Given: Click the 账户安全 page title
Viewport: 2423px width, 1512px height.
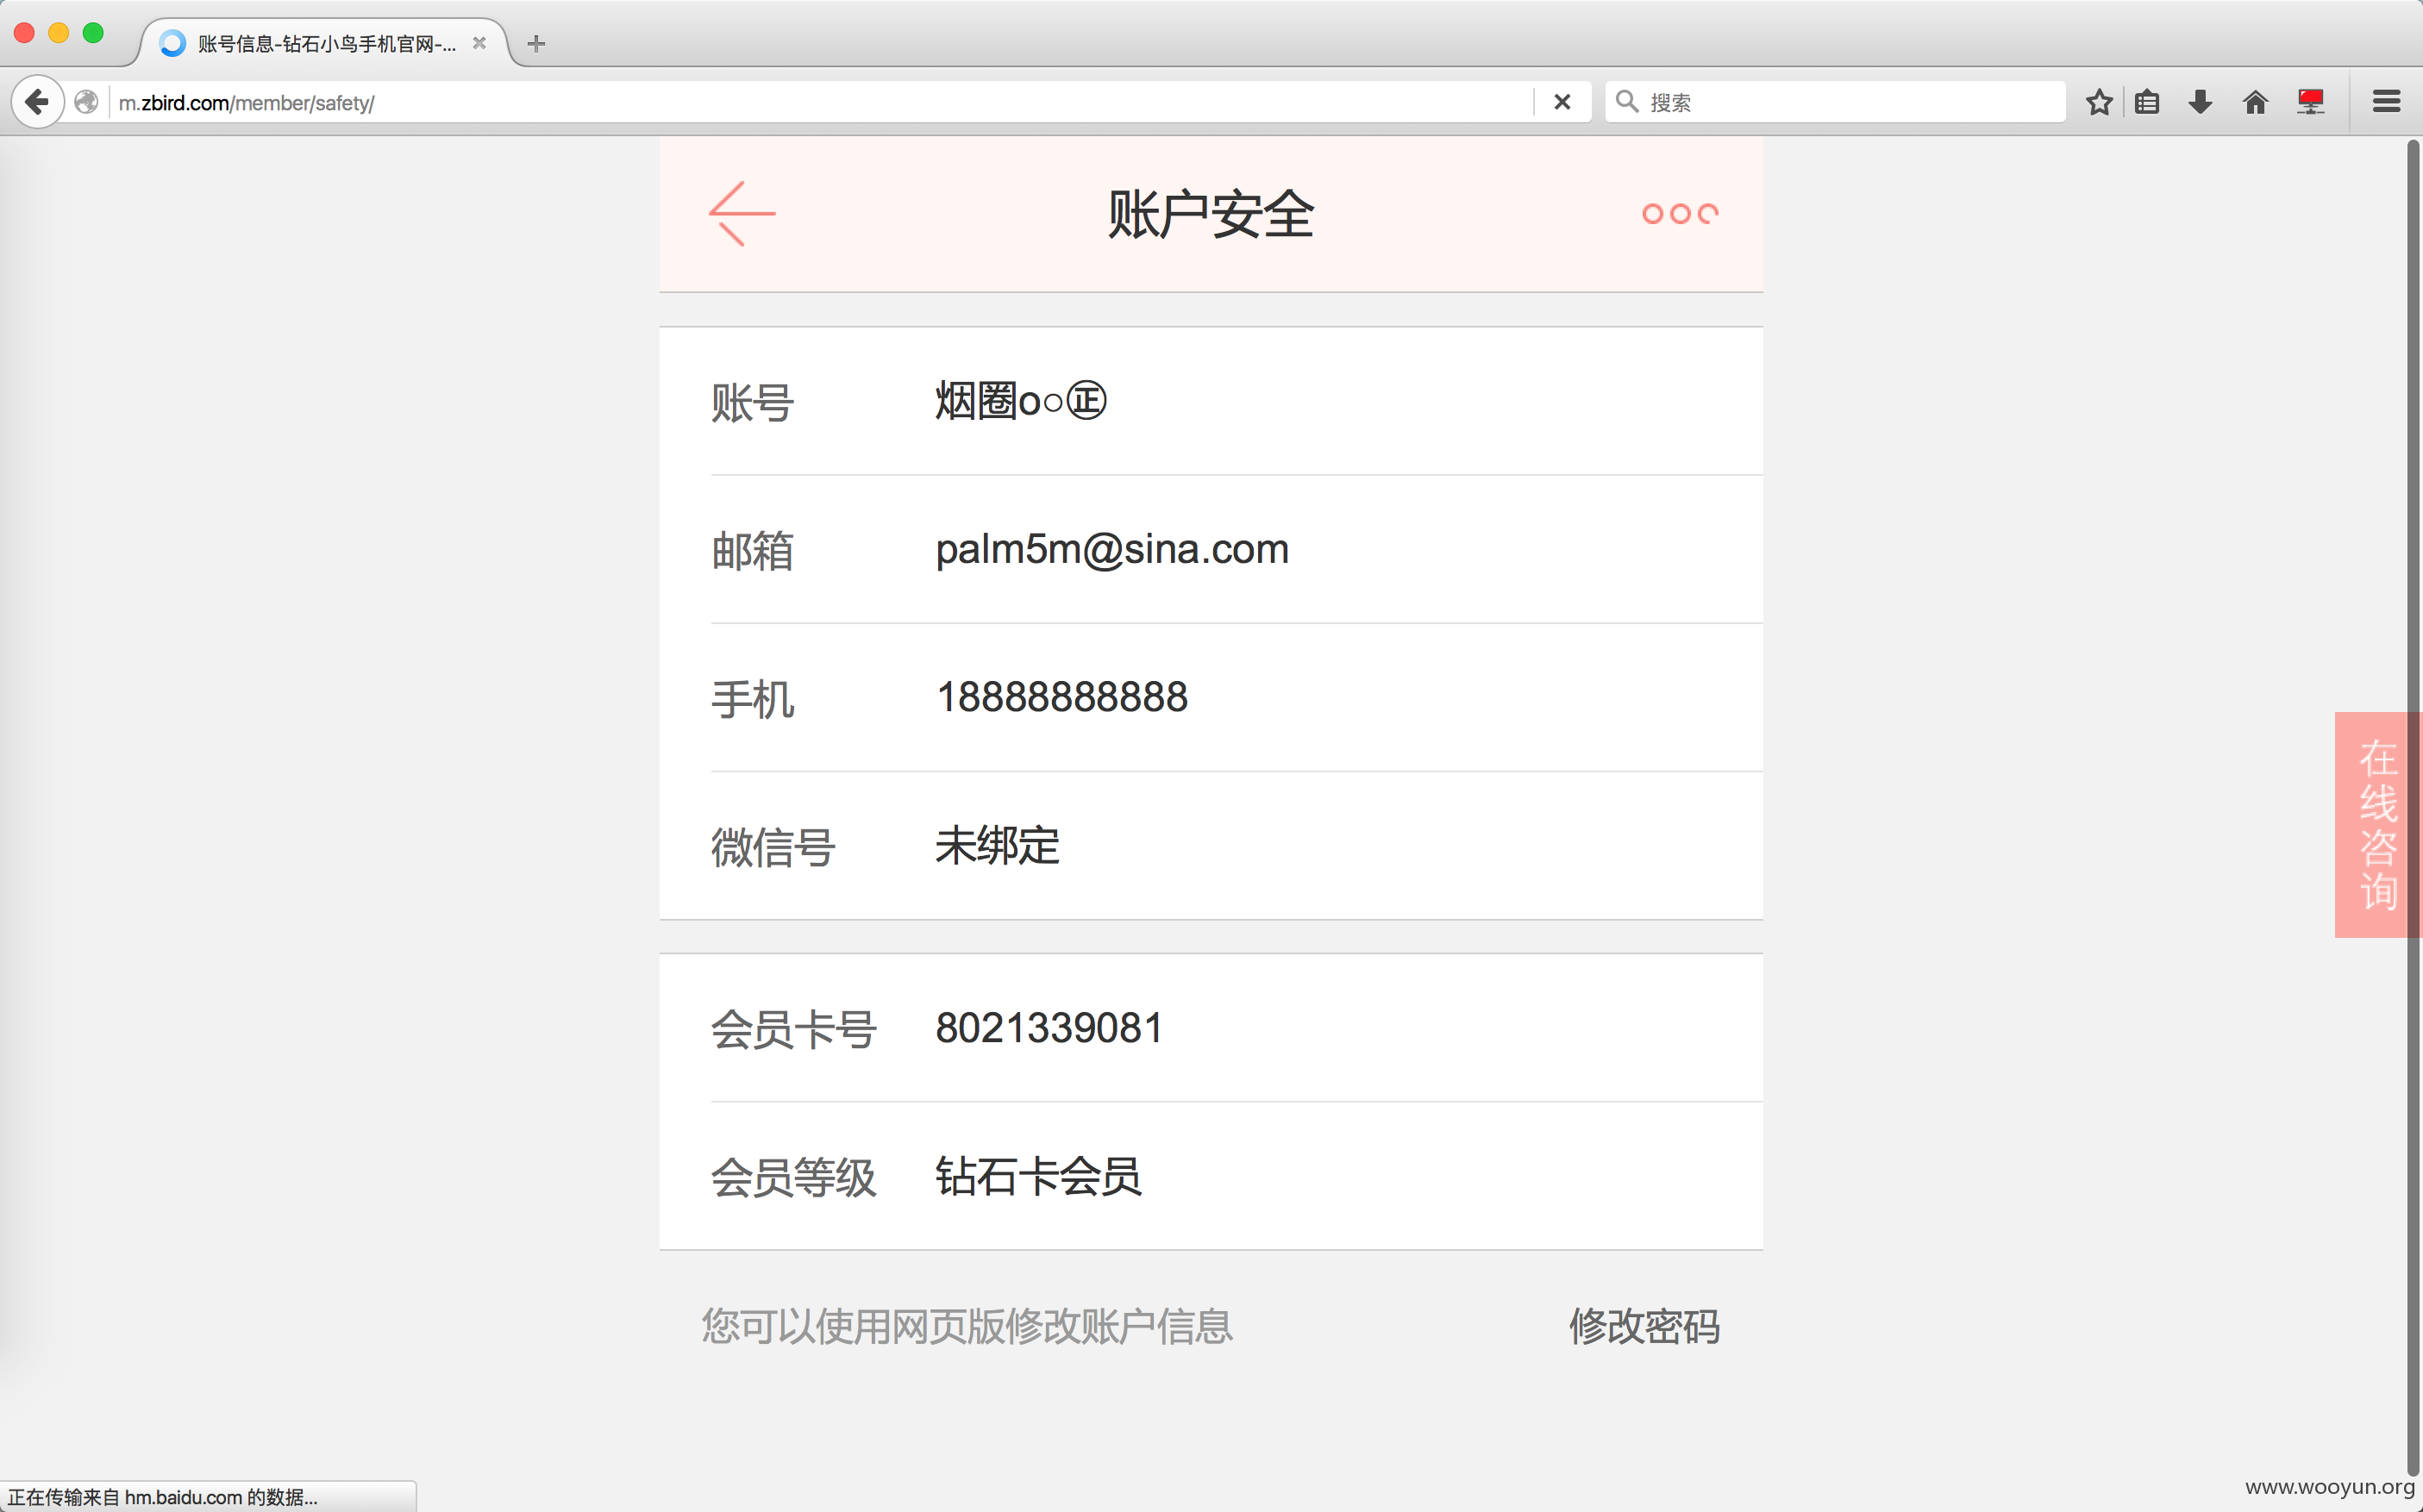Looking at the screenshot, I should pyautogui.click(x=1211, y=215).
